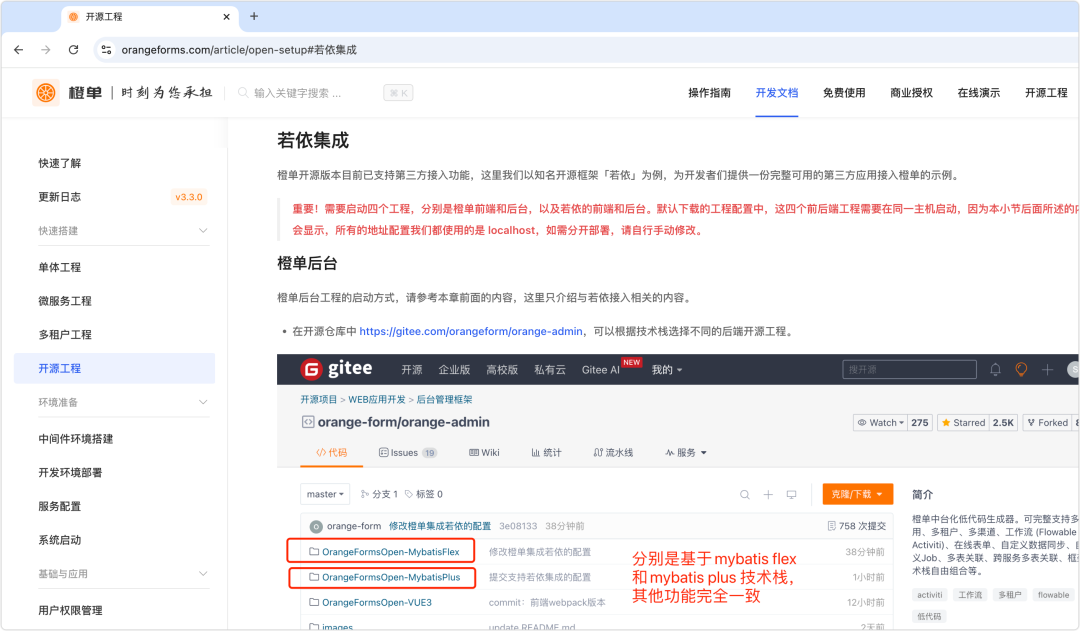Open 免费使用 navigation item
This screenshot has height=631, width=1080.
click(x=844, y=92)
